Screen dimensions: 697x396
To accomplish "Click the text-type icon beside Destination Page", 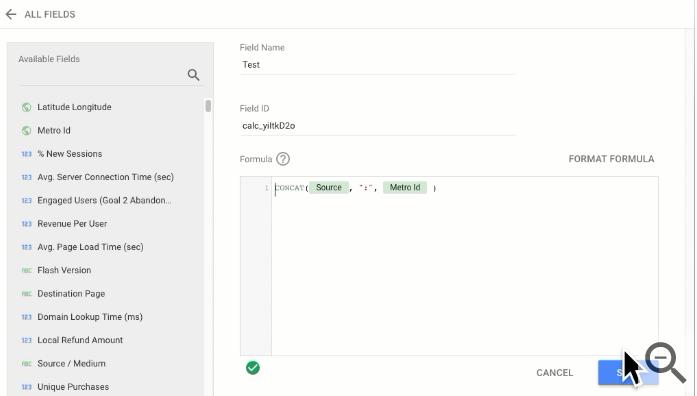I will [x=27, y=294].
